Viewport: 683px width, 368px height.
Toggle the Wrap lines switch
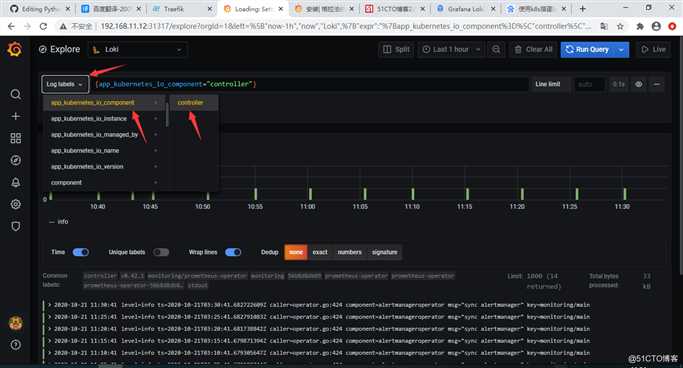(x=233, y=252)
